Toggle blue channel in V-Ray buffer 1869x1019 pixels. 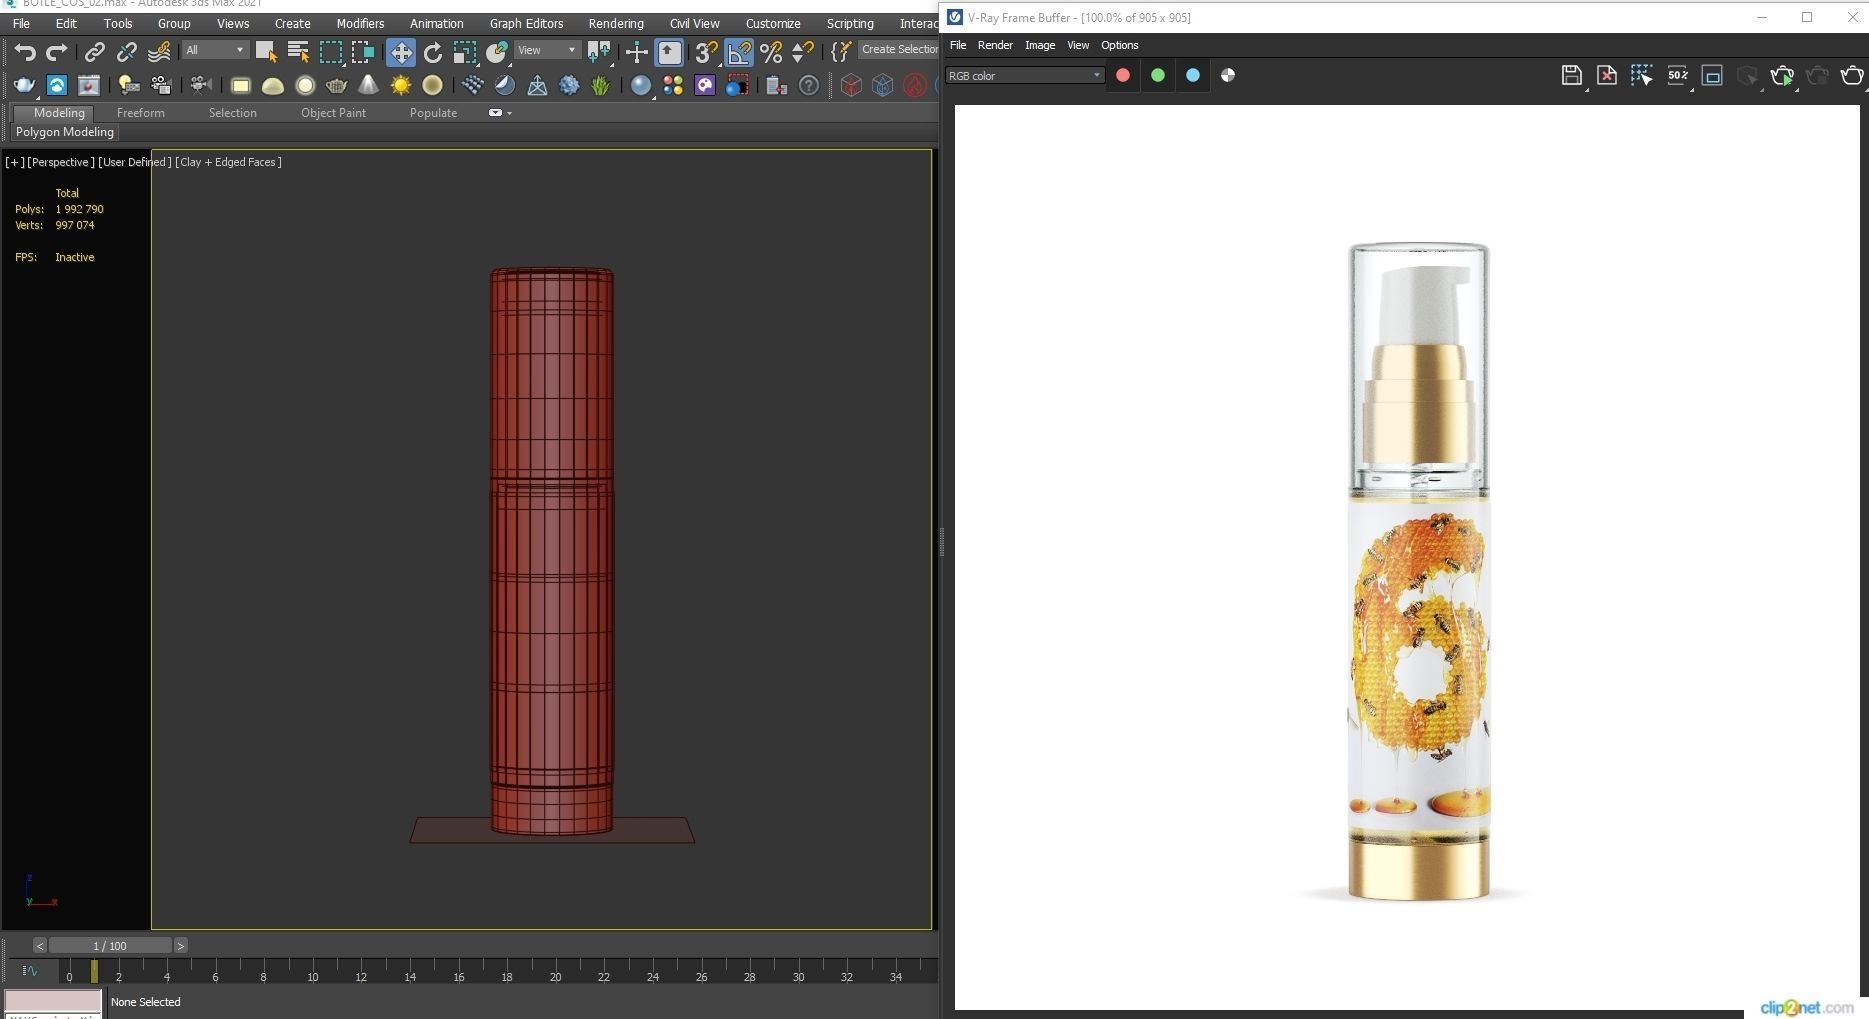tap(1193, 75)
